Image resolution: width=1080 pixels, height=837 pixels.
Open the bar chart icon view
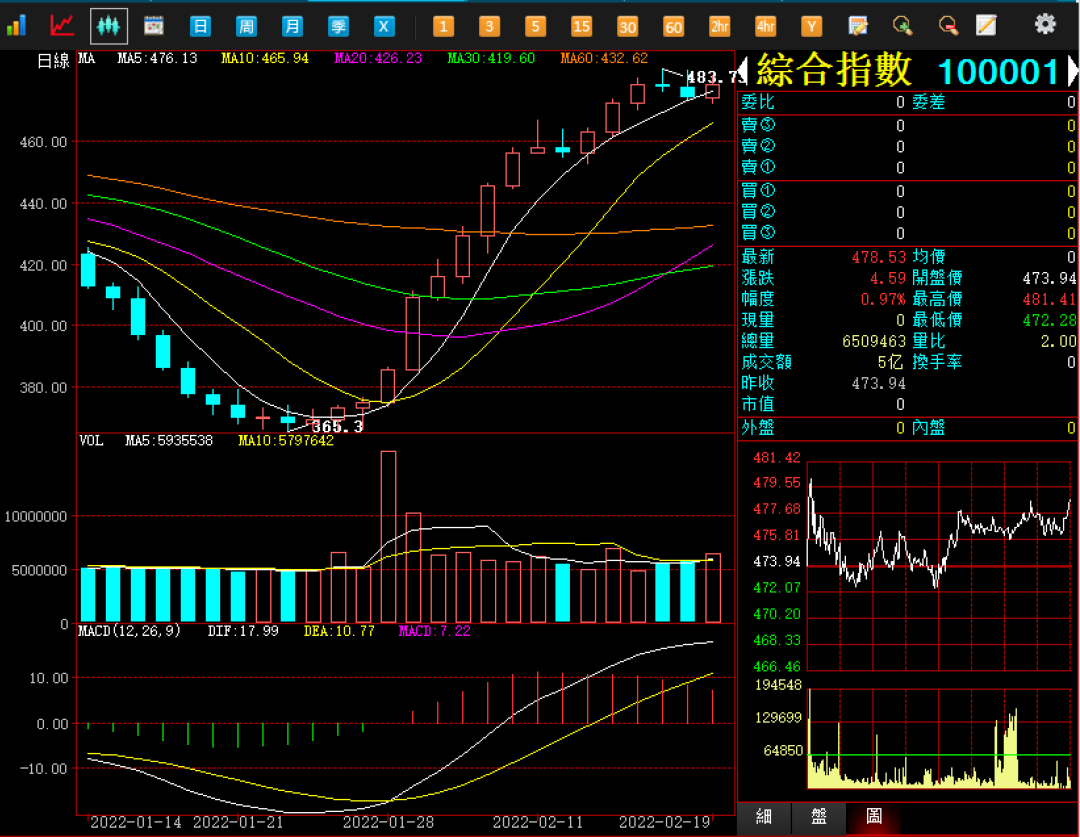click(16, 26)
